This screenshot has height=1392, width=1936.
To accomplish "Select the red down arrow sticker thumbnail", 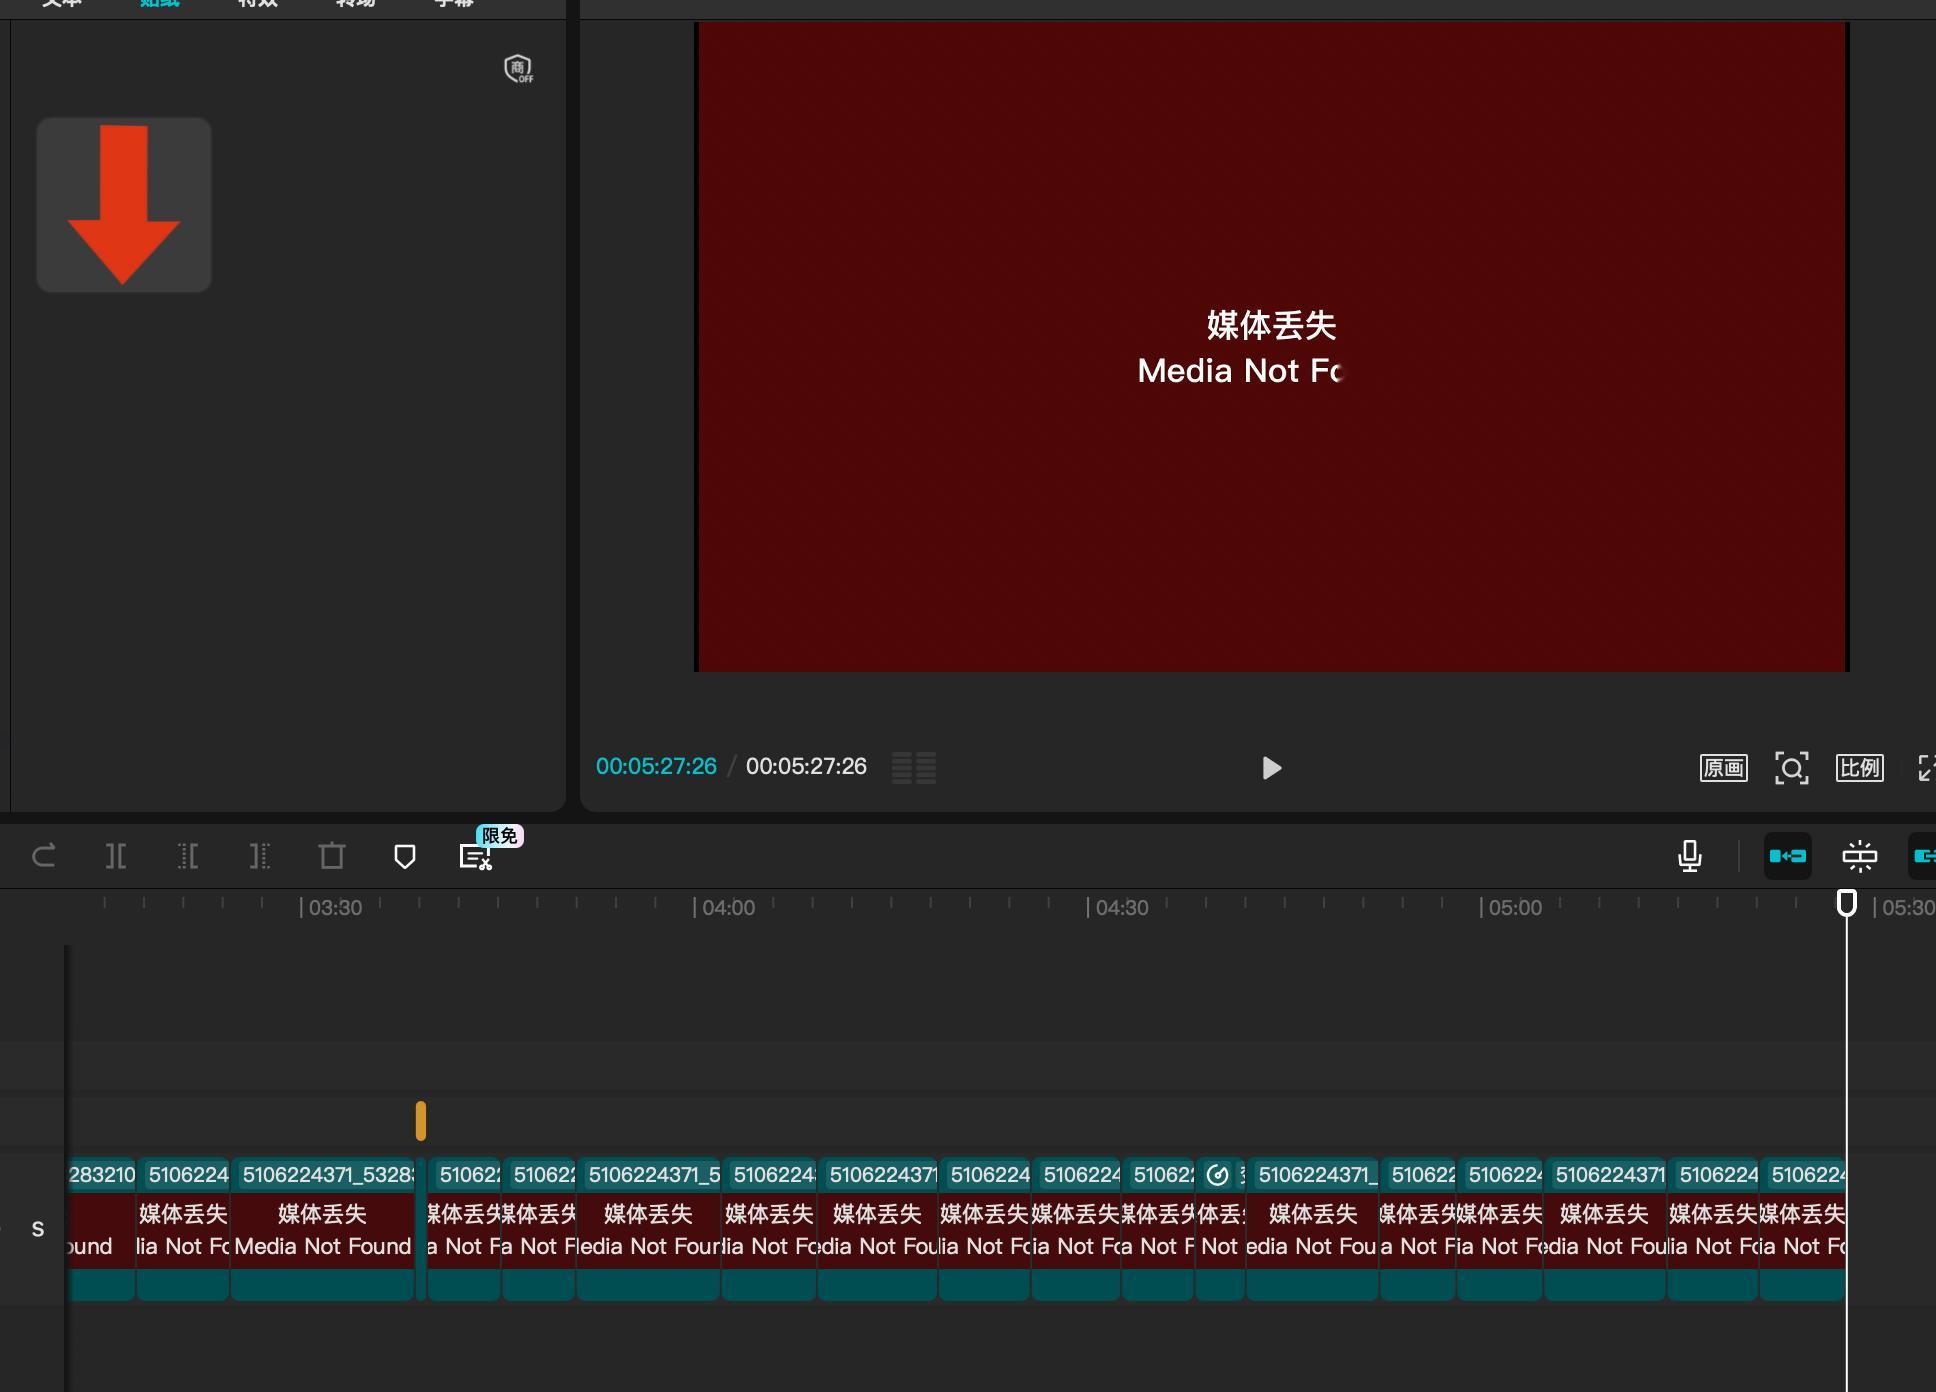I will (x=124, y=205).
